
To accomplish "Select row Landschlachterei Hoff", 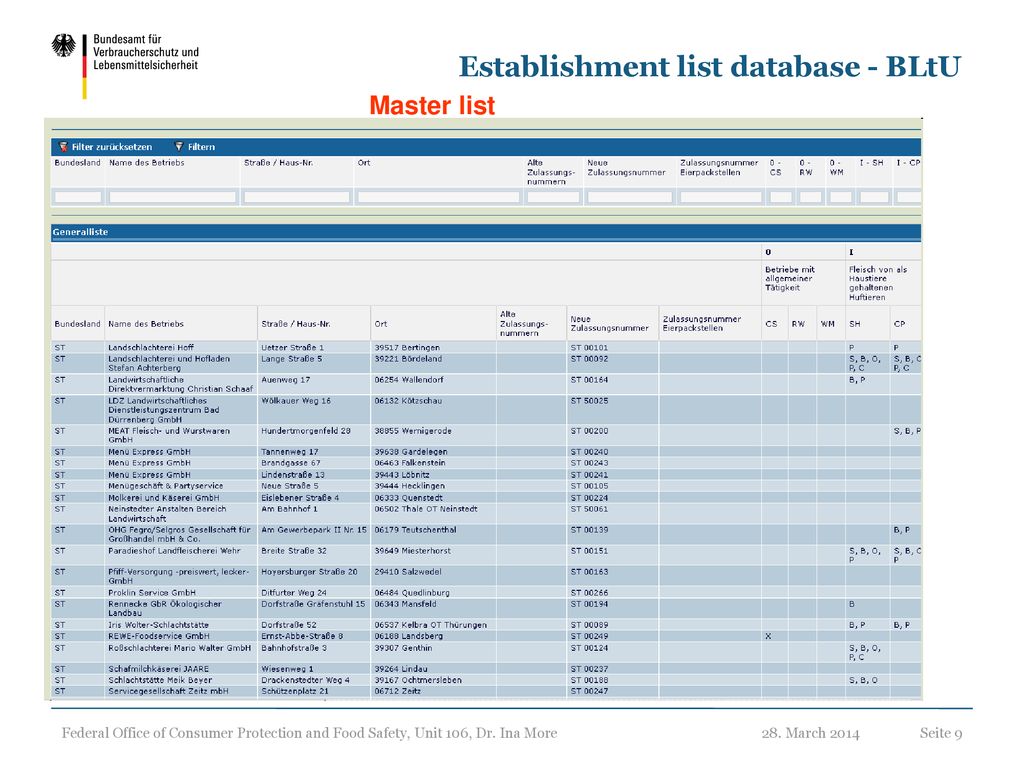I will (x=486, y=347).
